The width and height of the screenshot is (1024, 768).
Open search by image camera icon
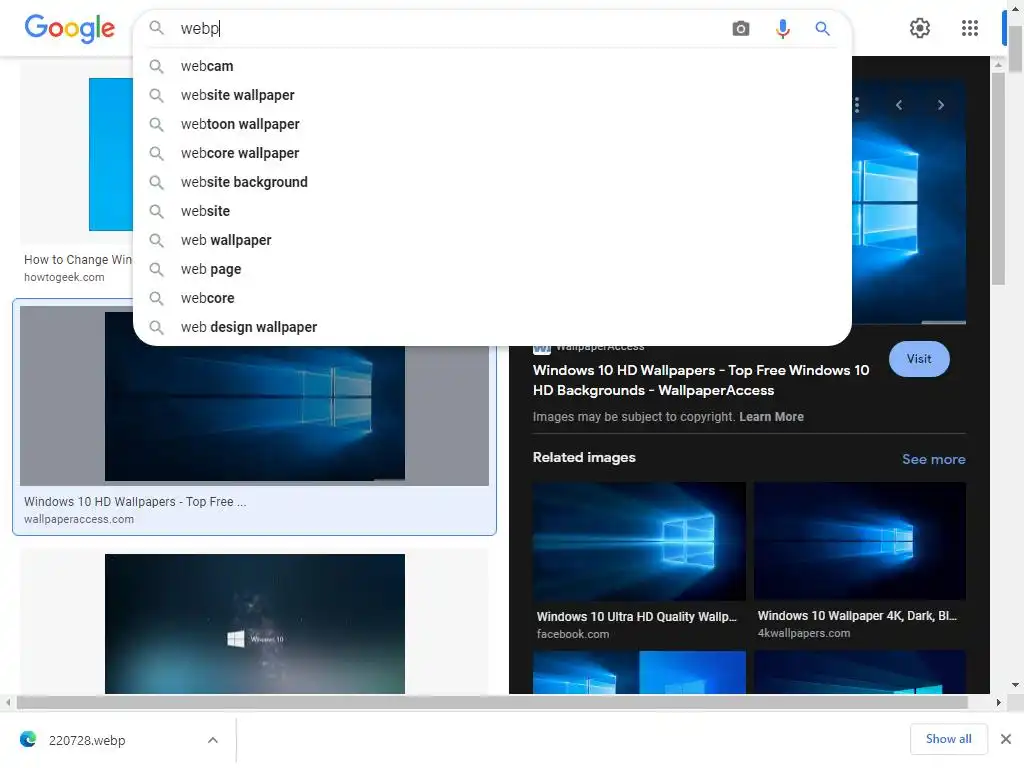pos(741,29)
